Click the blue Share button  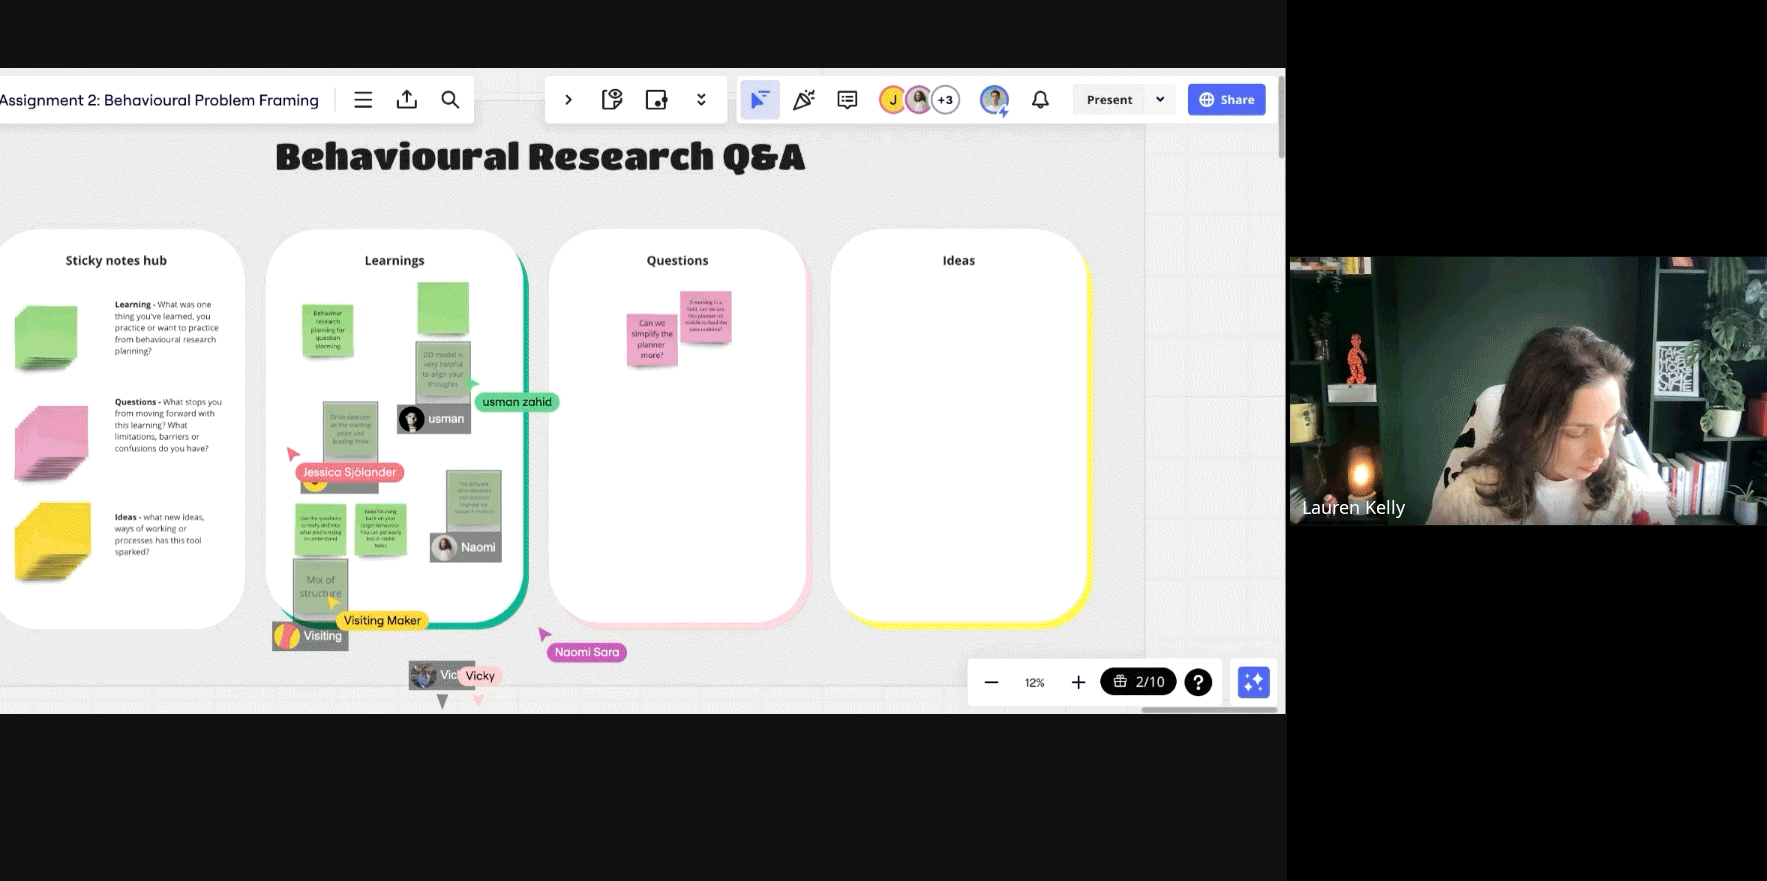pyautogui.click(x=1227, y=100)
